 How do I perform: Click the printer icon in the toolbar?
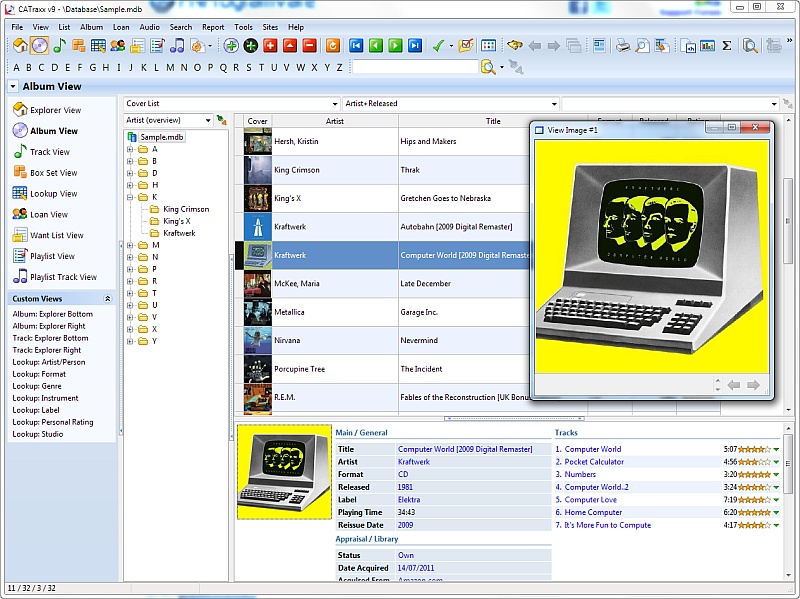(622, 46)
